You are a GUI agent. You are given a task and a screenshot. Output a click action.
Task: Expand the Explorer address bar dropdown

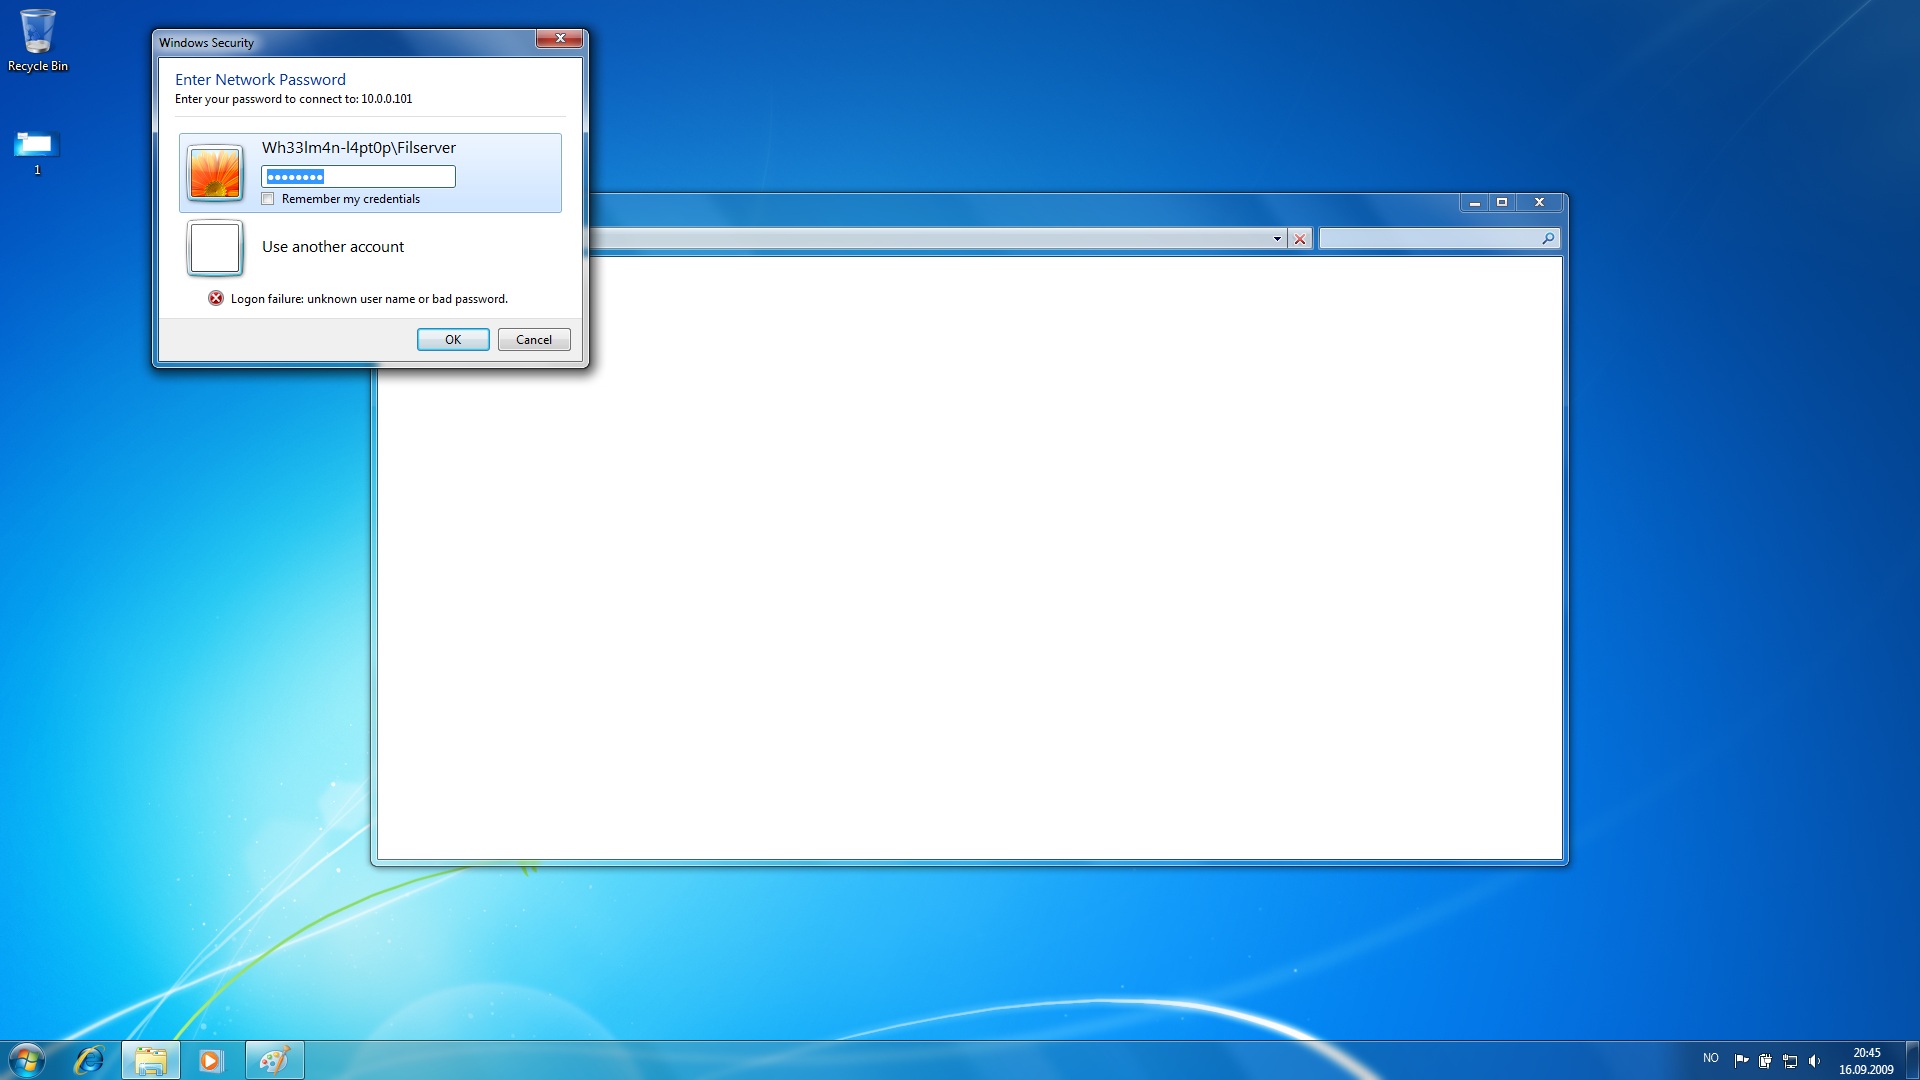tap(1277, 239)
